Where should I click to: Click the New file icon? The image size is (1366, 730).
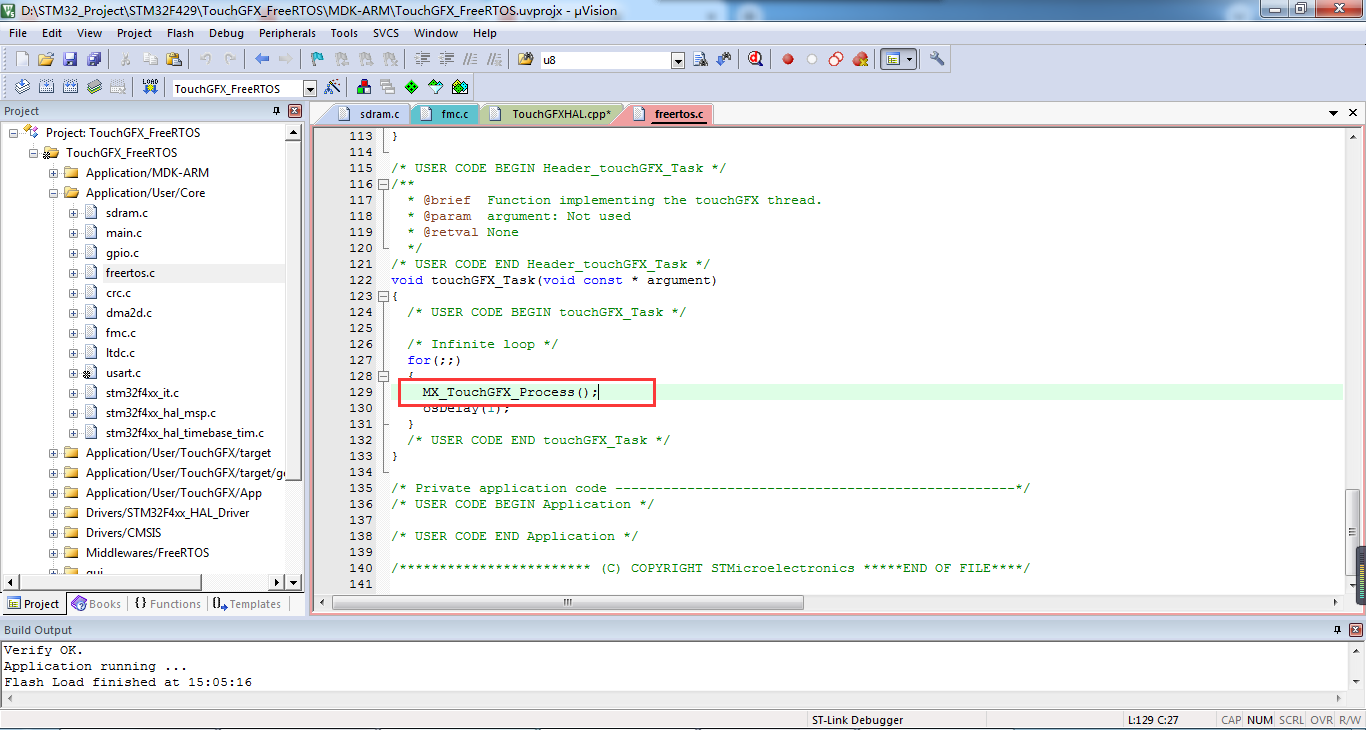(22, 60)
